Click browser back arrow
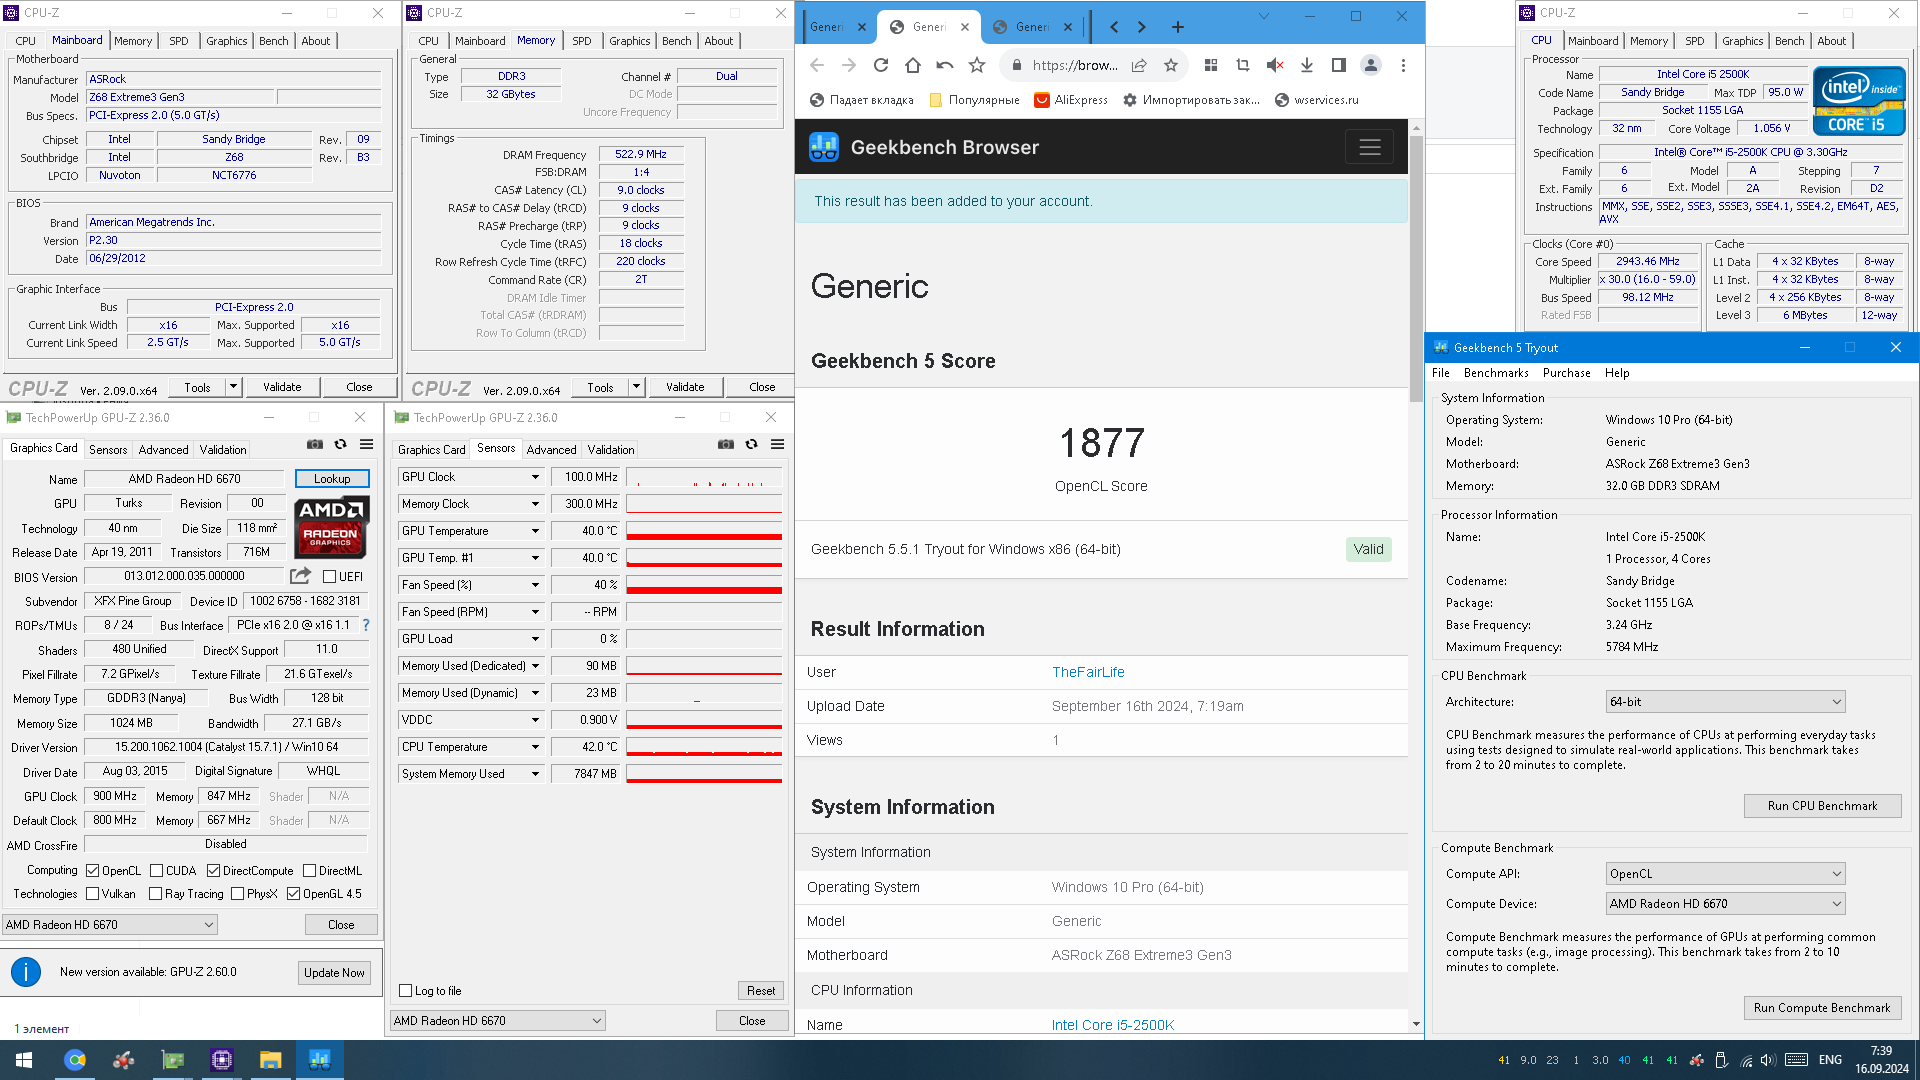1920x1080 pixels. (x=817, y=65)
